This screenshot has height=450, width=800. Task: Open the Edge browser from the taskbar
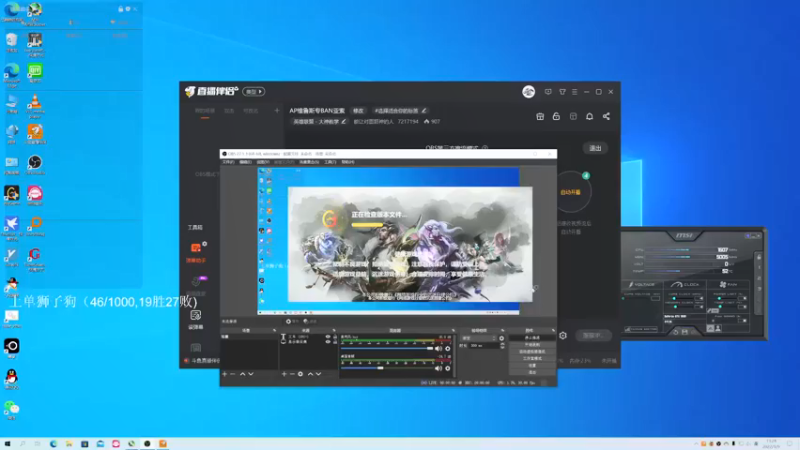coord(53,444)
